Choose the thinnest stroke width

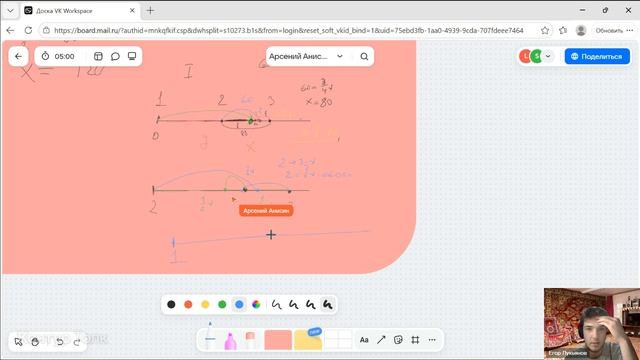tap(276, 304)
